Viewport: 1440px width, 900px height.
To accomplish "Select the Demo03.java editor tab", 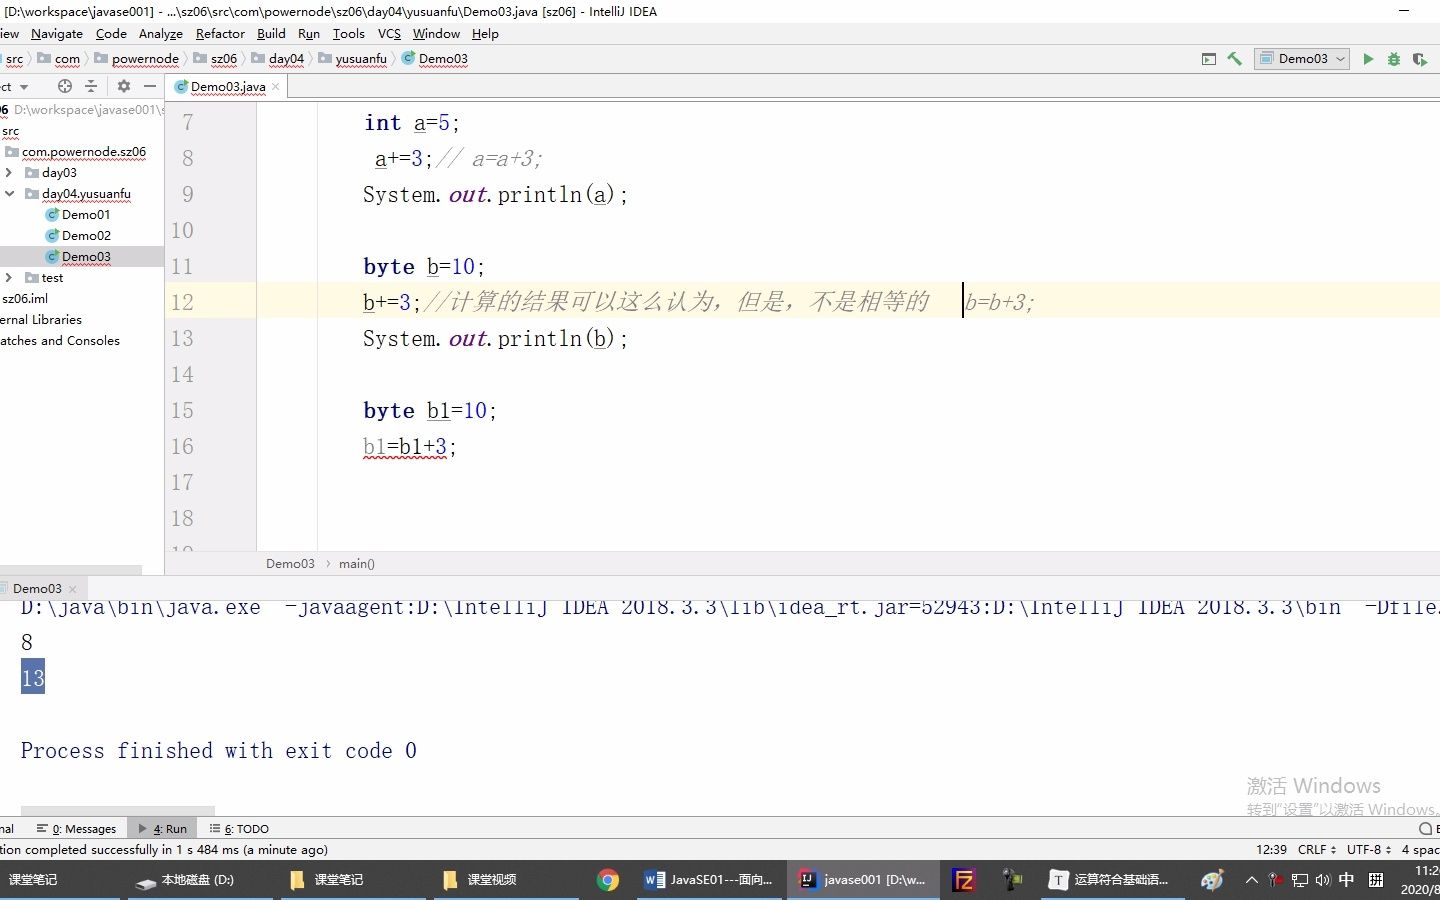I will tap(227, 87).
